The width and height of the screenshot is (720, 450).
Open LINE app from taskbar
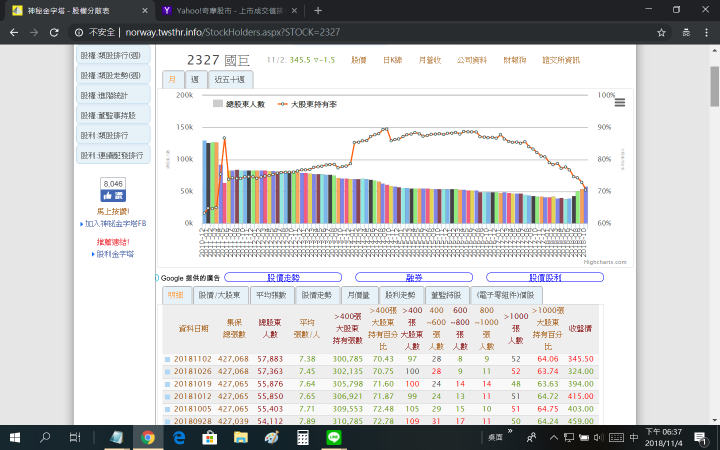coord(334,437)
